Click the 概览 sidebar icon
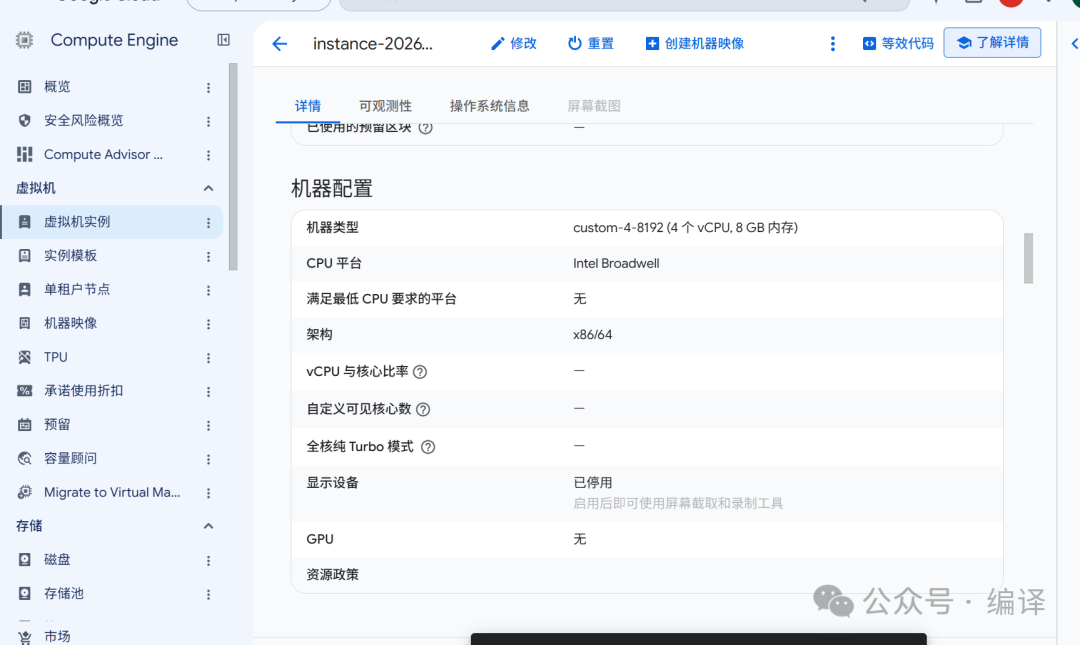 (x=25, y=87)
